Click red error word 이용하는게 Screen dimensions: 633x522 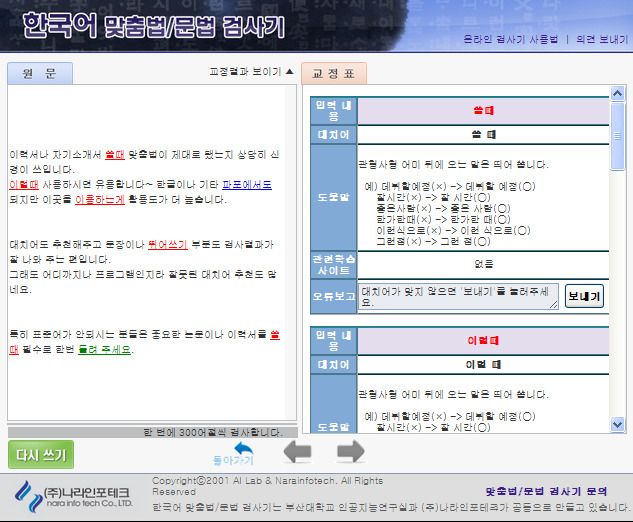100,199
